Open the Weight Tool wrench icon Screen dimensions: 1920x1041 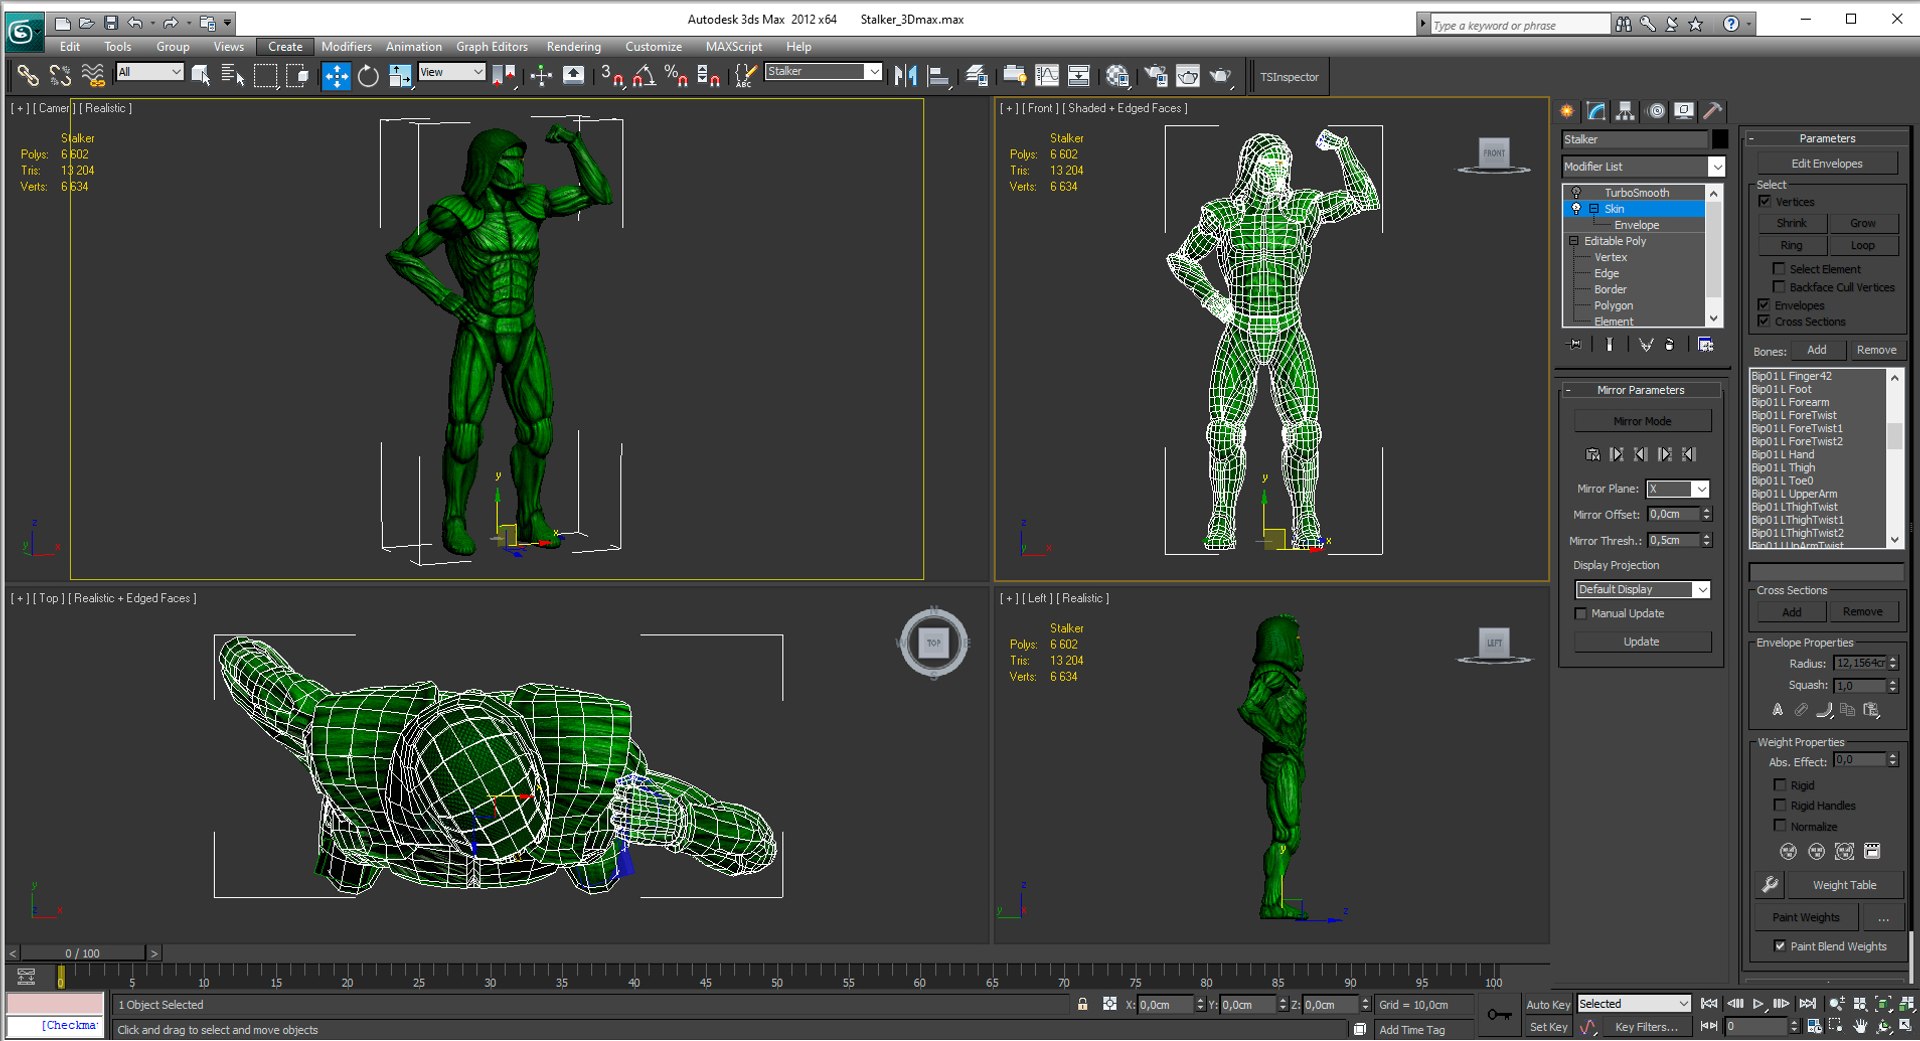(x=1769, y=885)
